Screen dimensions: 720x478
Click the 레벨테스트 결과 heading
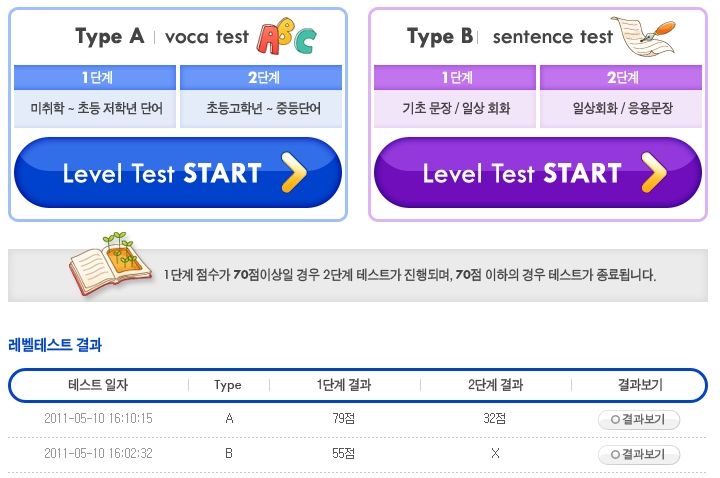coord(55,345)
